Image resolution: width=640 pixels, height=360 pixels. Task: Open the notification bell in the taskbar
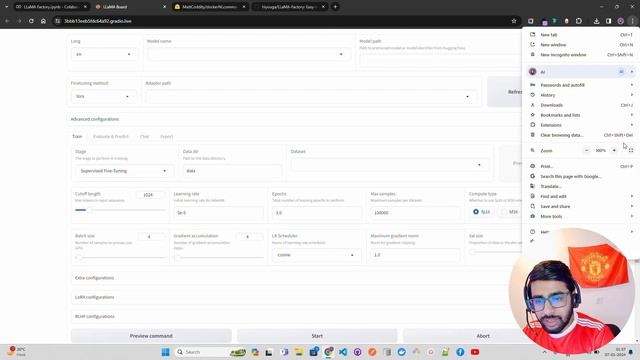click(631, 352)
